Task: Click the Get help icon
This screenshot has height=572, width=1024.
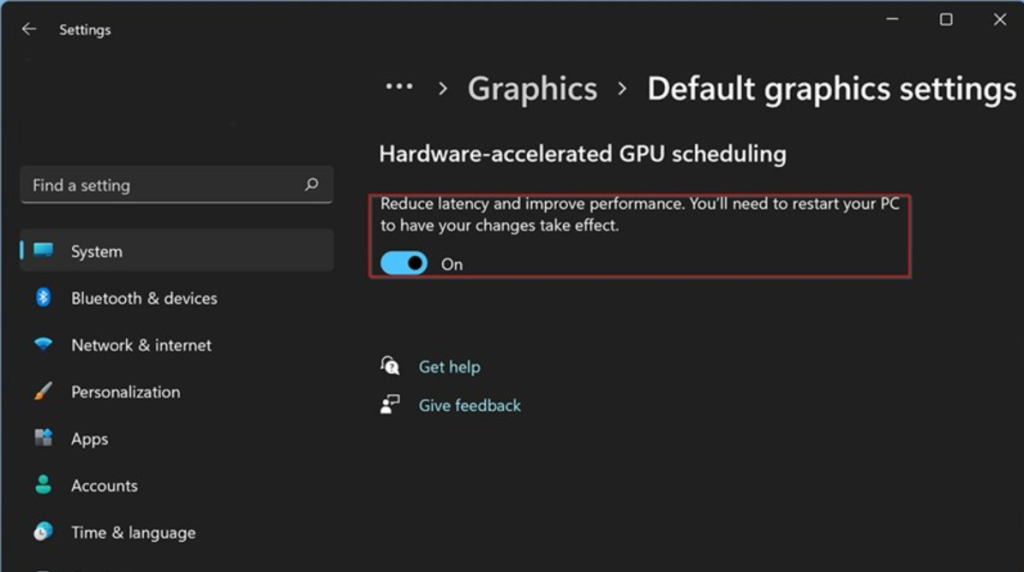Action: pos(390,366)
